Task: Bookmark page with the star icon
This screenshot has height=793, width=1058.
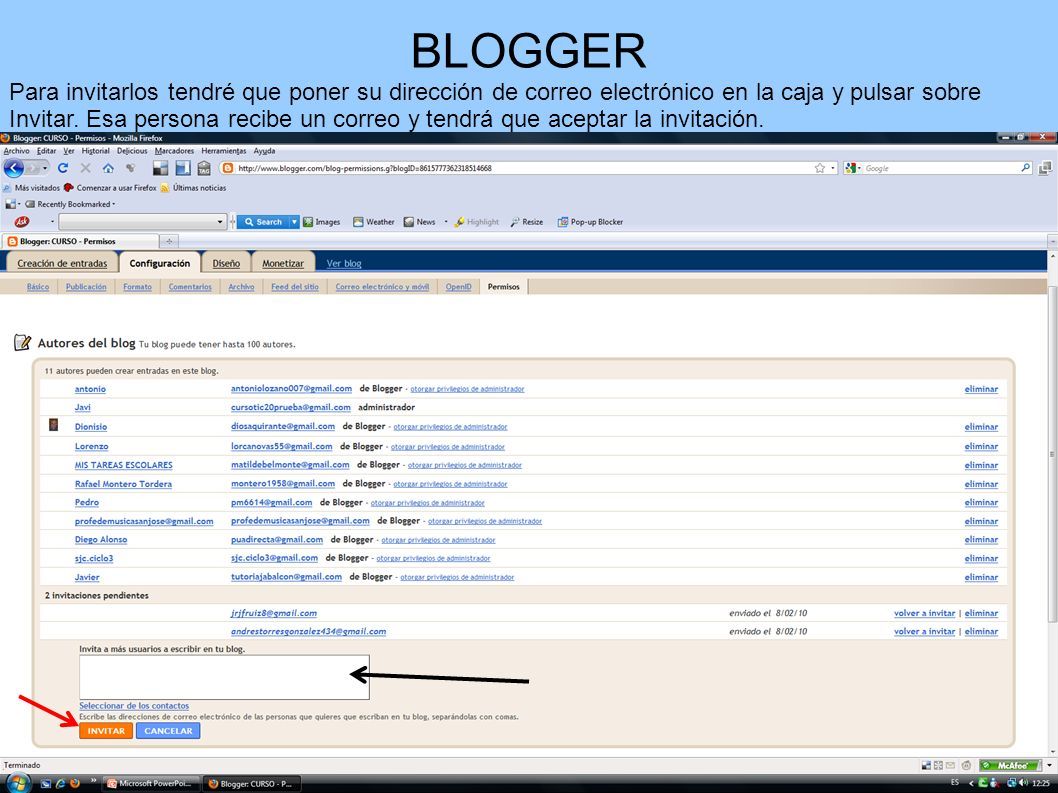Action: [819, 168]
